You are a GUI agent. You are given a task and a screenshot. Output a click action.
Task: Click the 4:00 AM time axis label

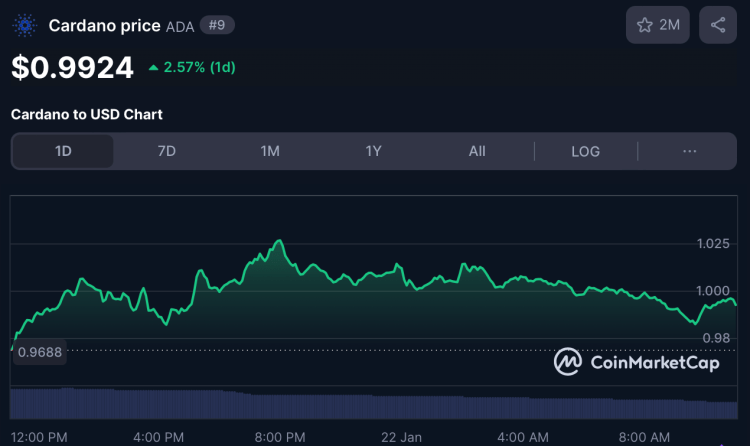(x=523, y=437)
